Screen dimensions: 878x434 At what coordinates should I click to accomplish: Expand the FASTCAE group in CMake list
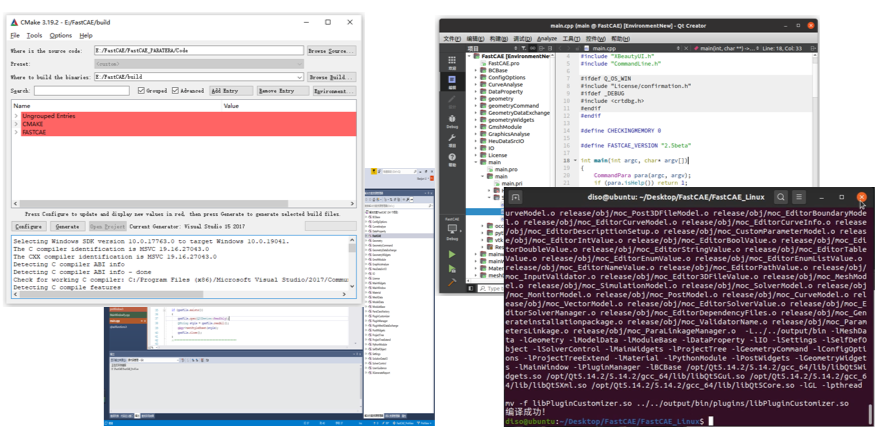[16, 132]
